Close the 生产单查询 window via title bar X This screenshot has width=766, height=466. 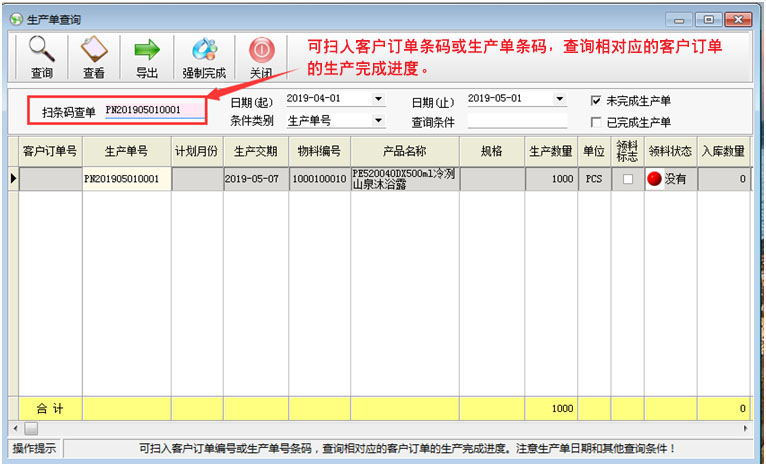(738, 20)
